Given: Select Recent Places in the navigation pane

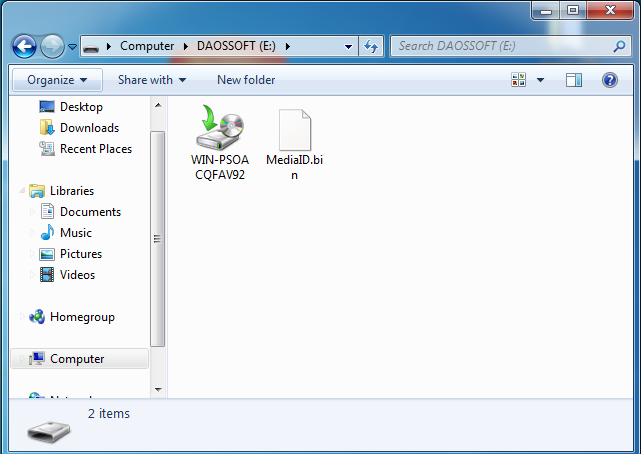Looking at the screenshot, I should click(x=96, y=149).
